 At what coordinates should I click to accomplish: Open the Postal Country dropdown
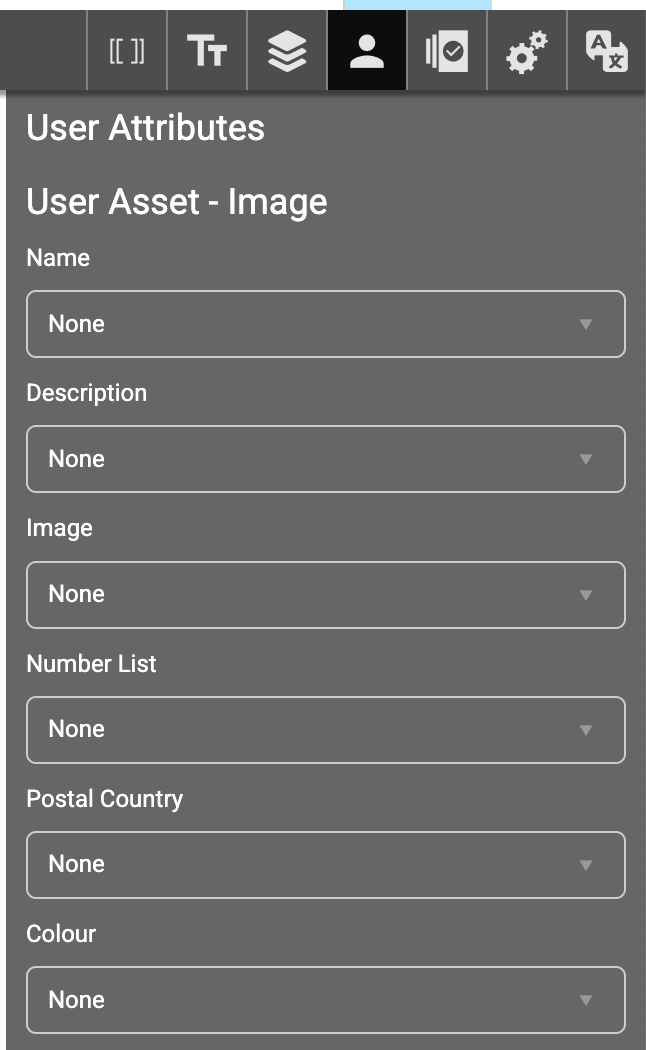pyautogui.click(x=325, y=864)
